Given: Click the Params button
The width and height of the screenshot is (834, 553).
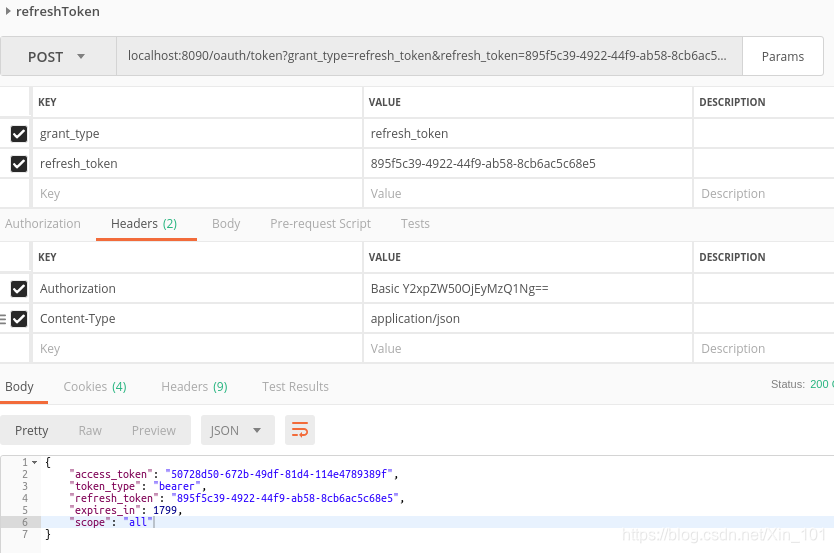Looking at the screenshot, I should 782,56.
